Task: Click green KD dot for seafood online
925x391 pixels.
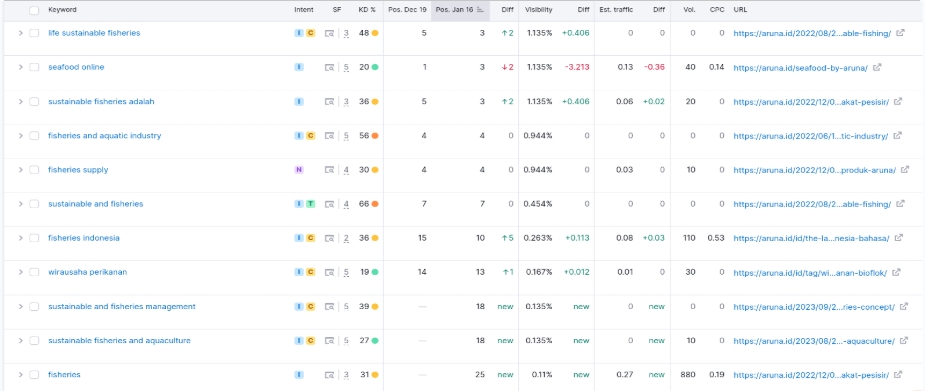Action: 375,67
